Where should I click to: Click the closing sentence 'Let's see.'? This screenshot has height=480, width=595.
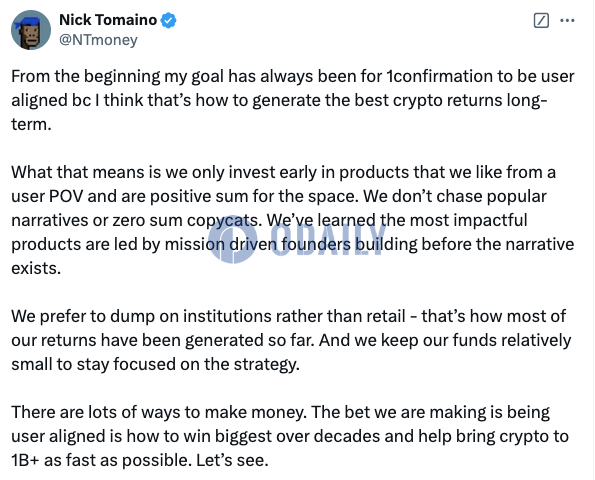click(x=232, y=460)
